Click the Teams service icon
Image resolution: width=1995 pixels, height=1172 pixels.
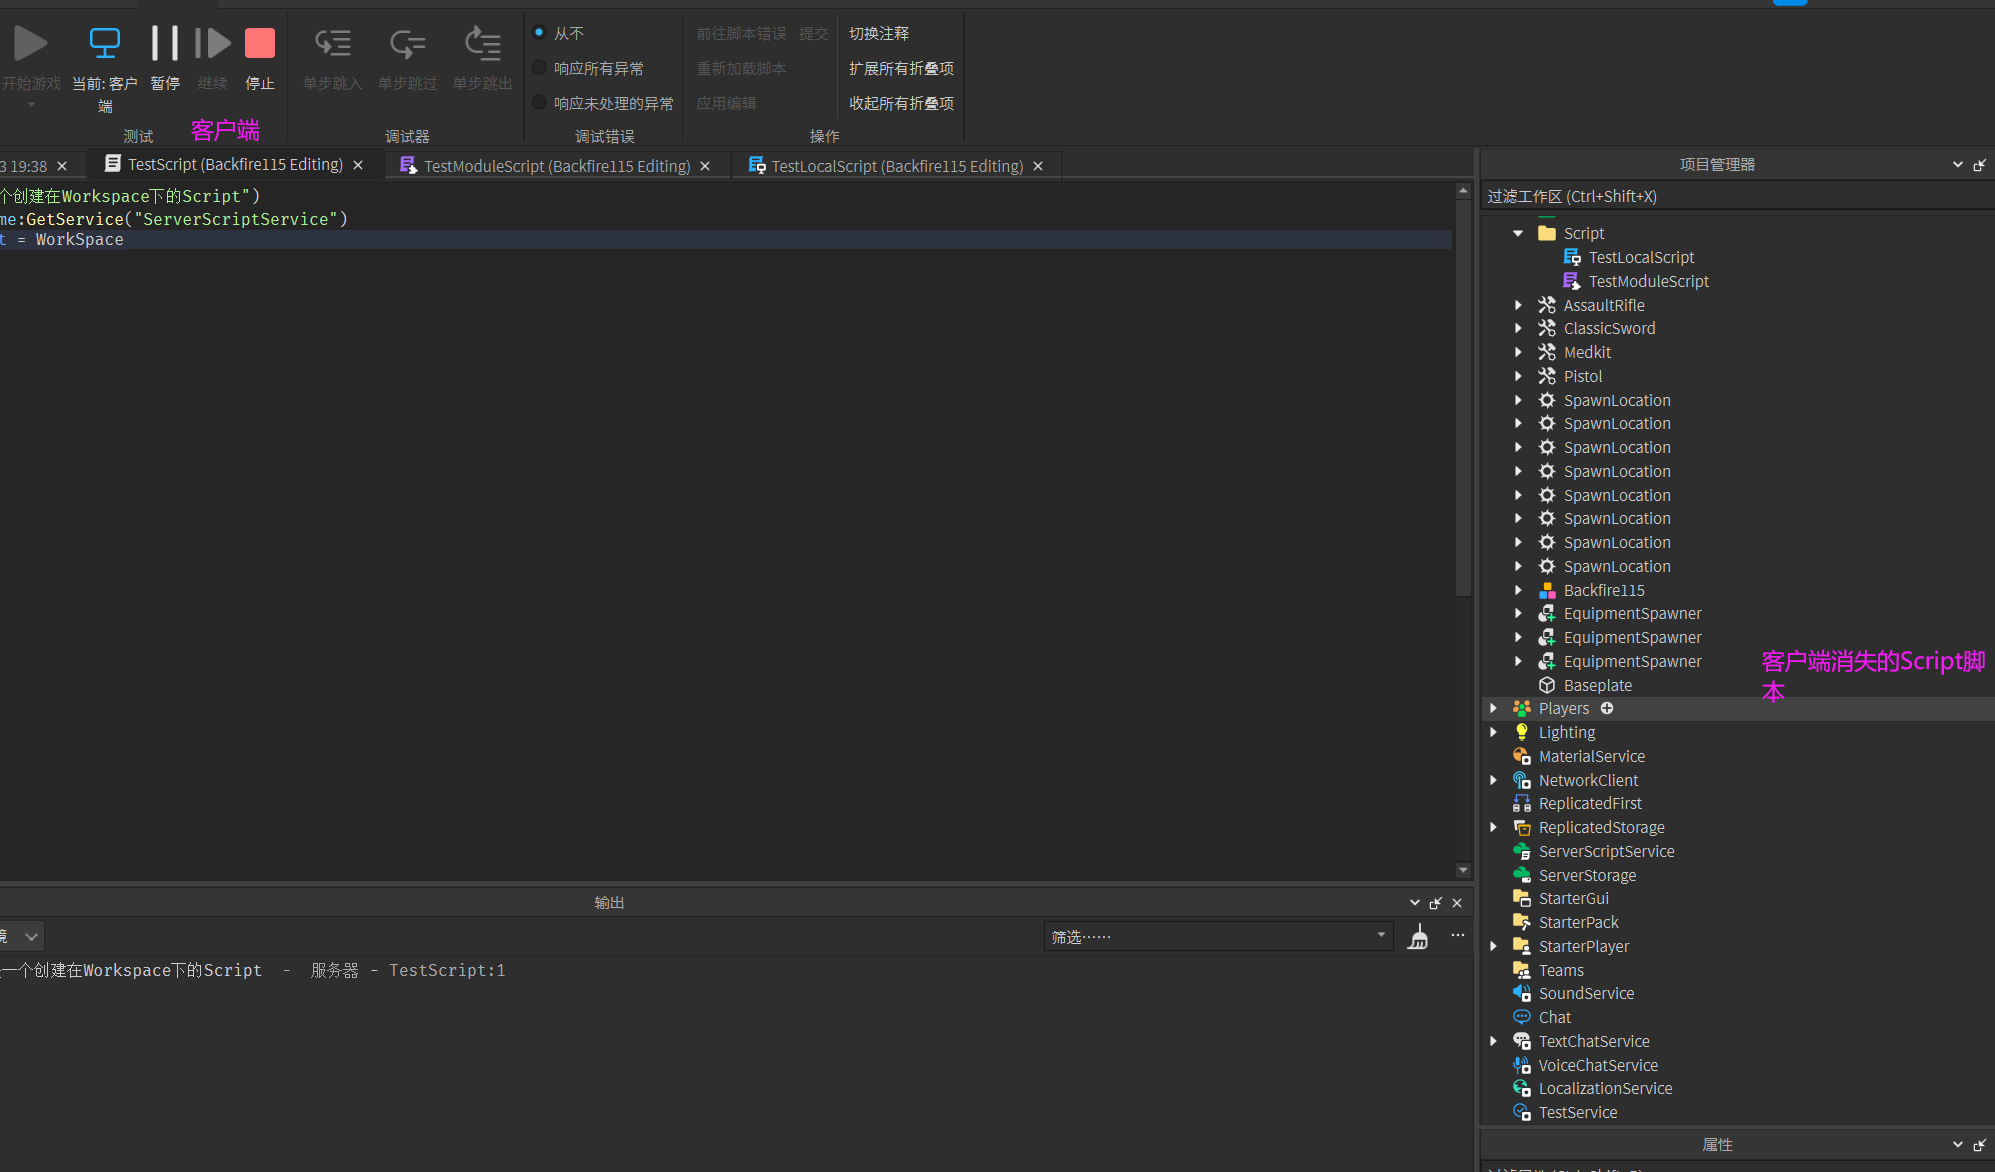click(1522, 970)
